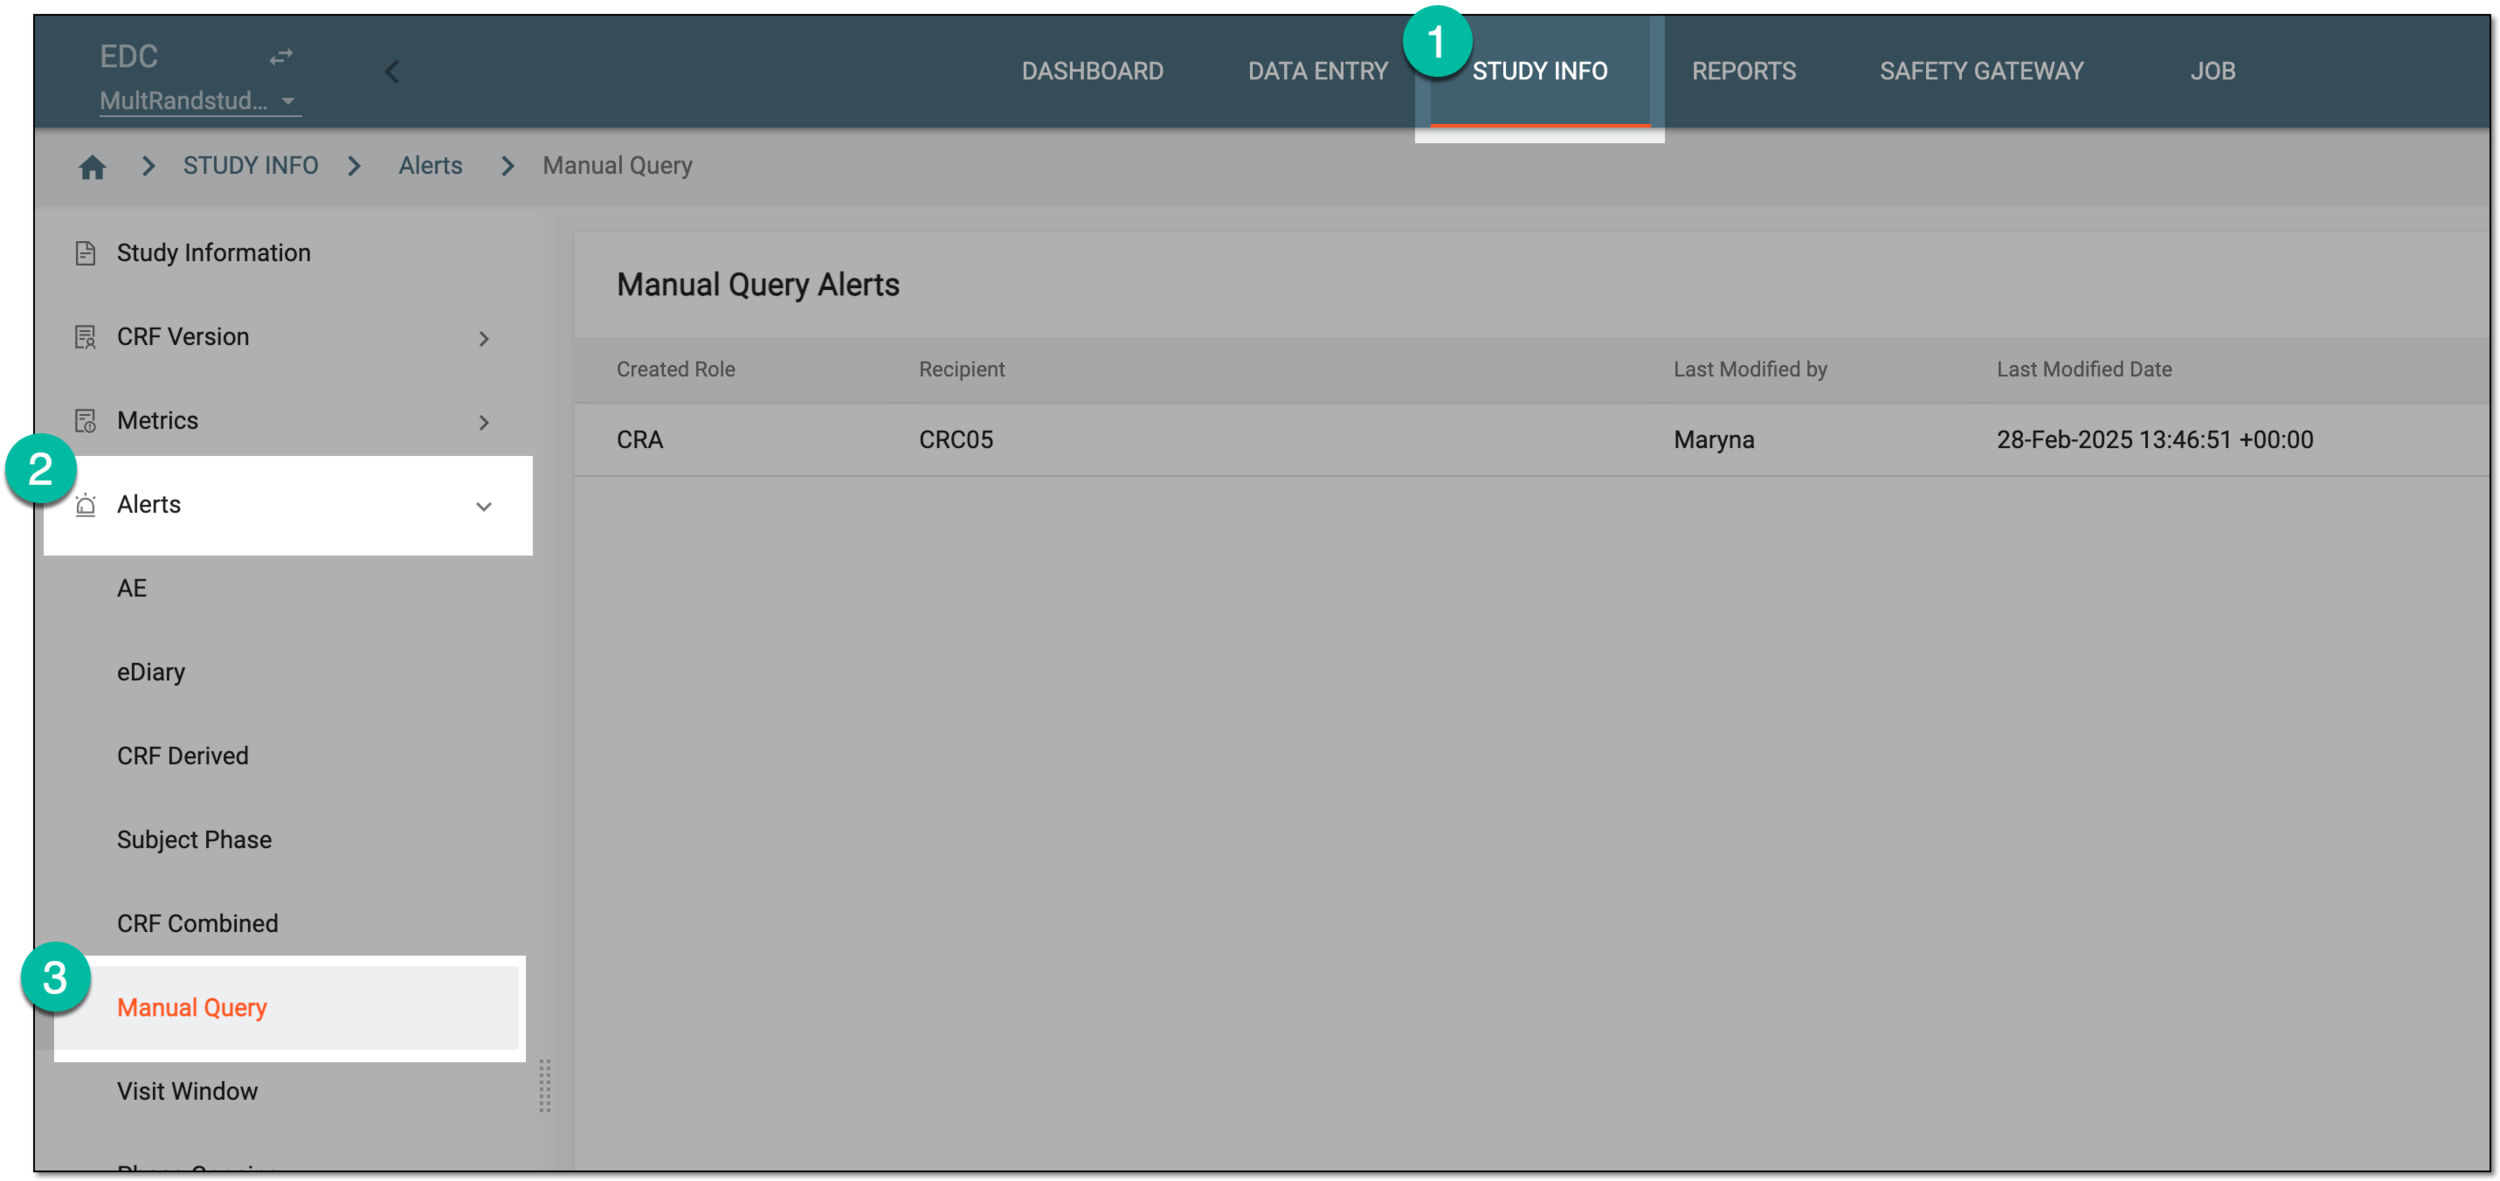This screenshot has height=1181, width=2500.
Task: Switch to the JOB tab
Action: pyautogui.click(x=2212, y=71)
